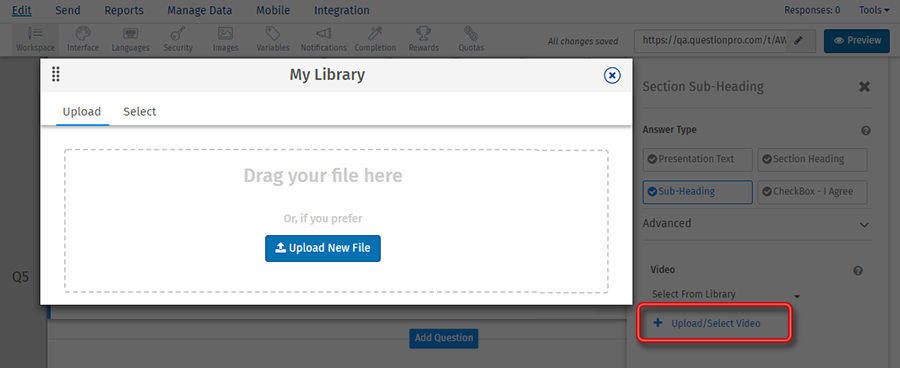
Task: Open the Interface palette icon
Action: [83, 39]
